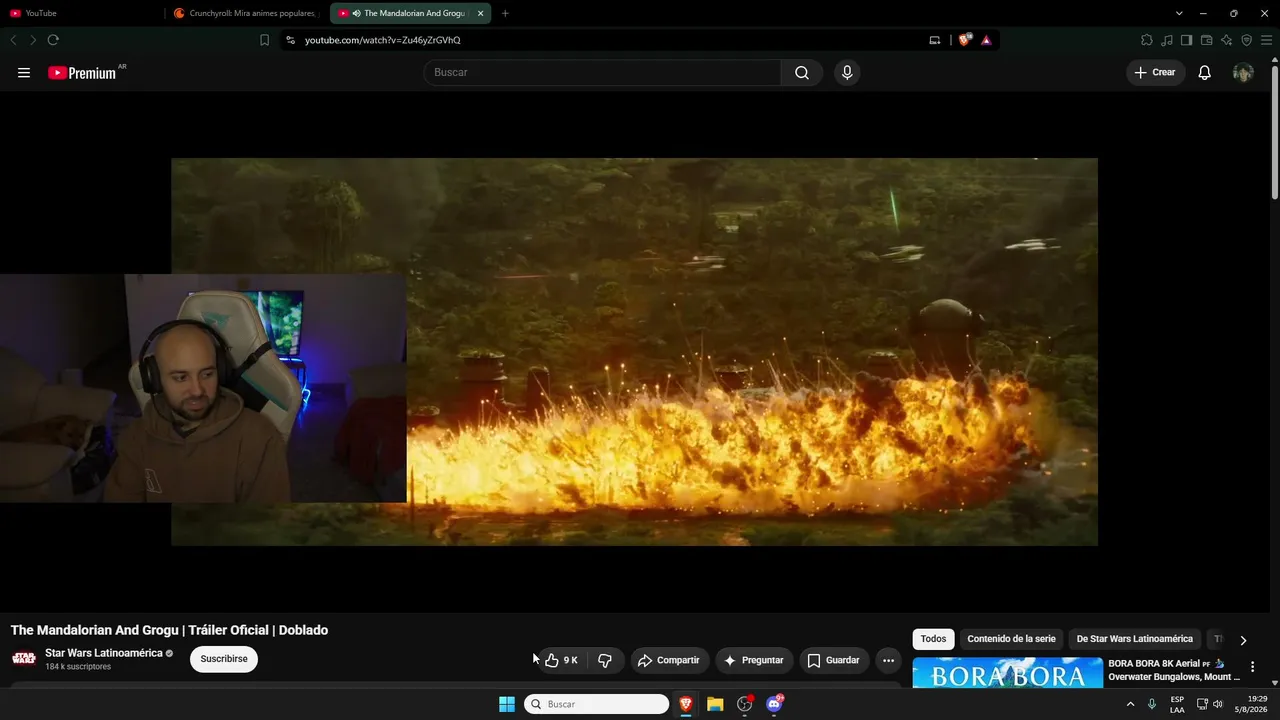Focus the YouTube Buscar search field
The image size is (1280, 720).
[603, 73]
